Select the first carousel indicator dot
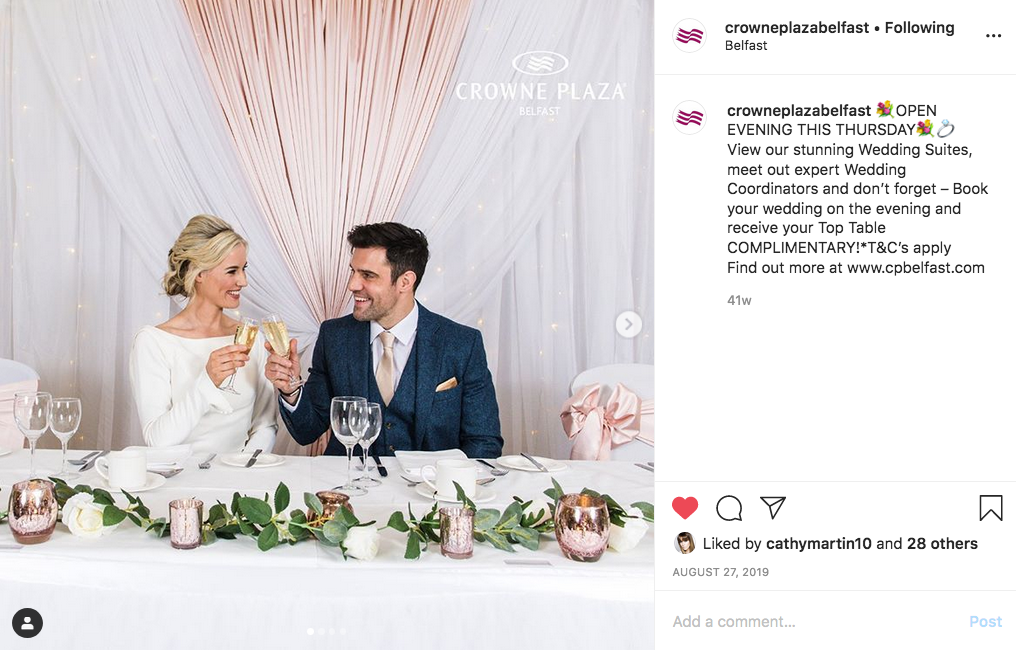Image resolution: width=1016 pixels, height=650 pixels. (310, 631)
